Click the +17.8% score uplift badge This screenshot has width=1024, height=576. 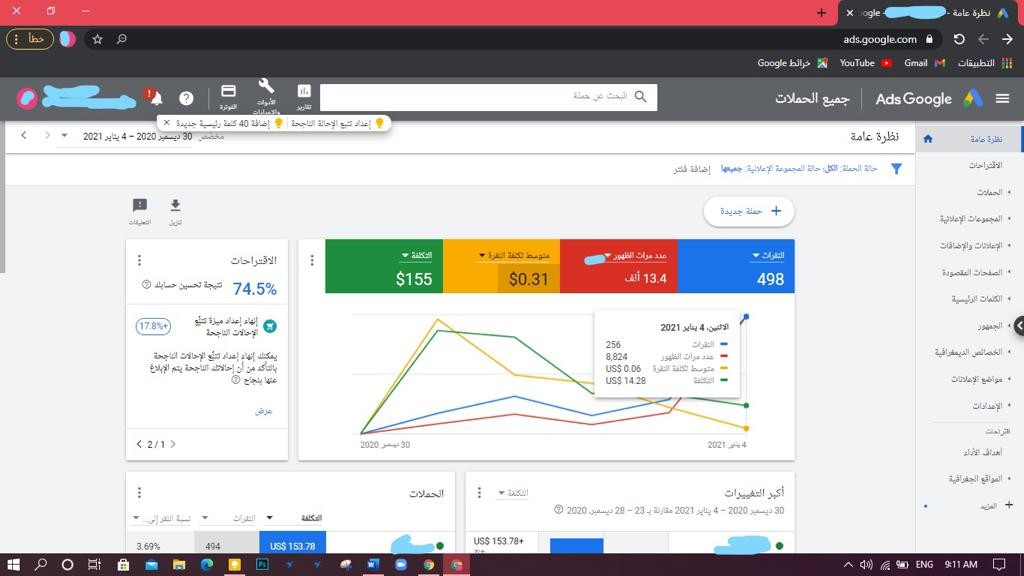coord(153,326)
